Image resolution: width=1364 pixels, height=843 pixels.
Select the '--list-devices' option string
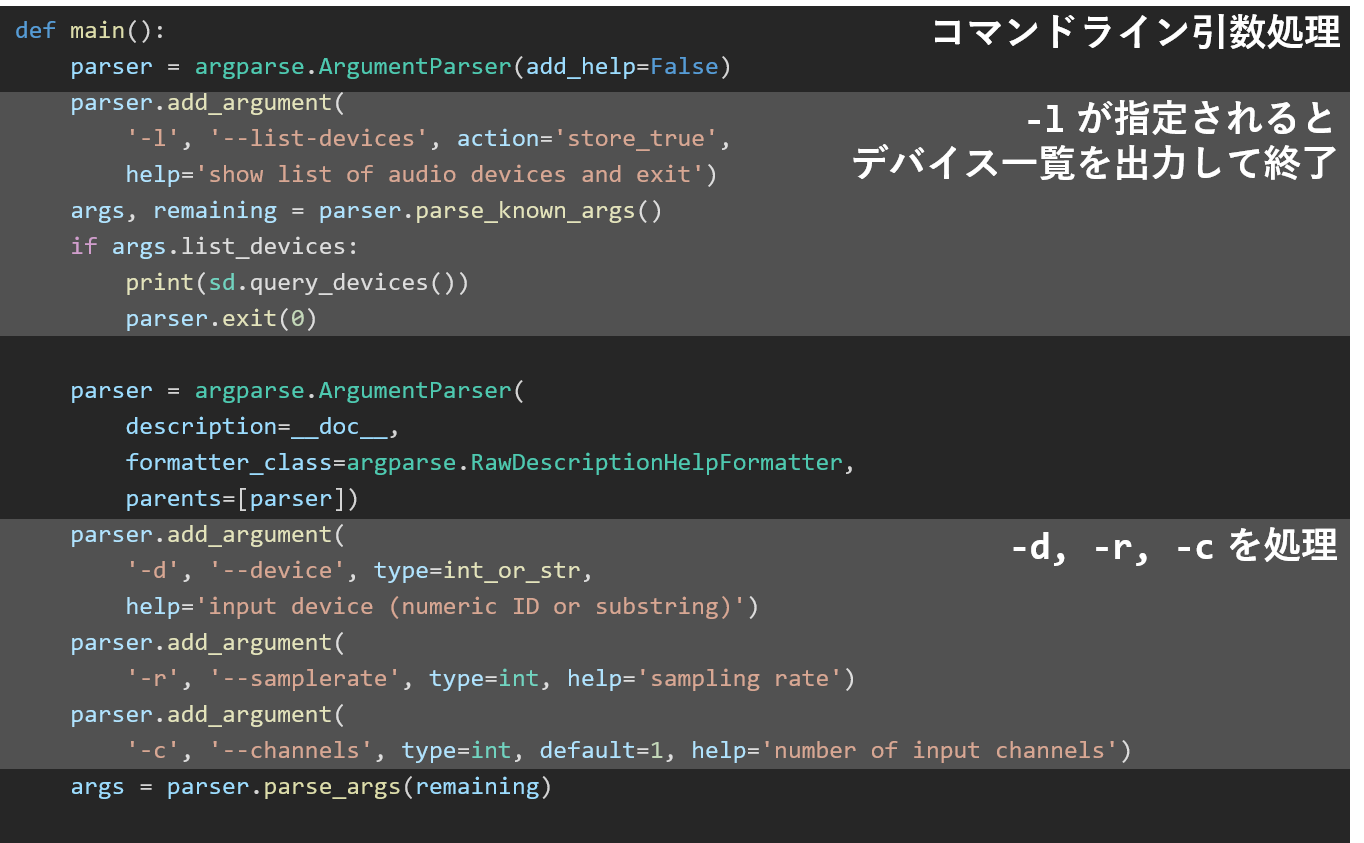(x=318, y=139)
